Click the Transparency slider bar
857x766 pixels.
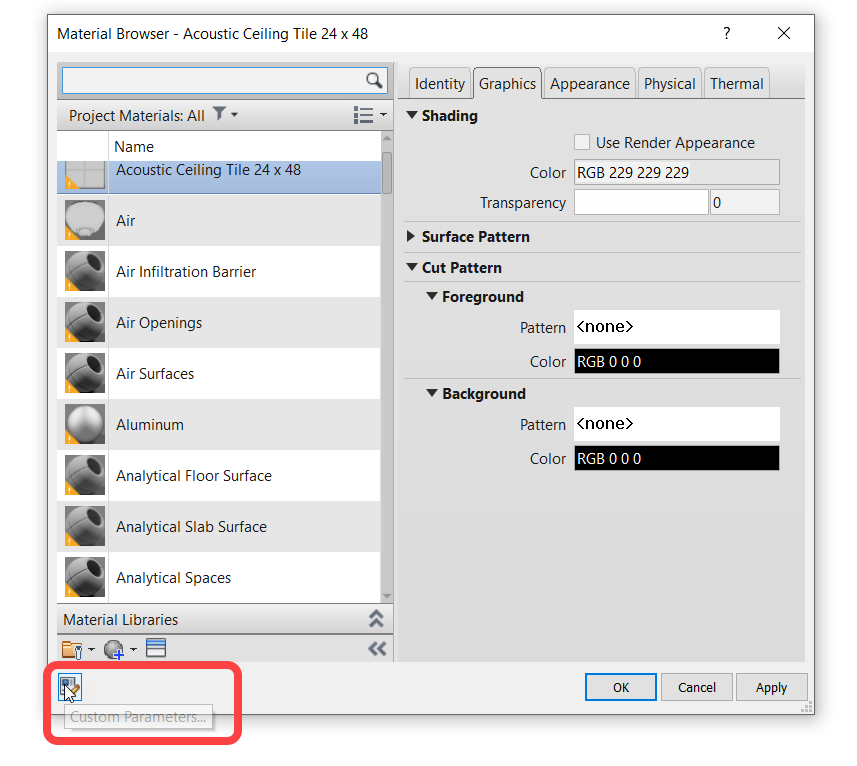(x=641, y=202)
